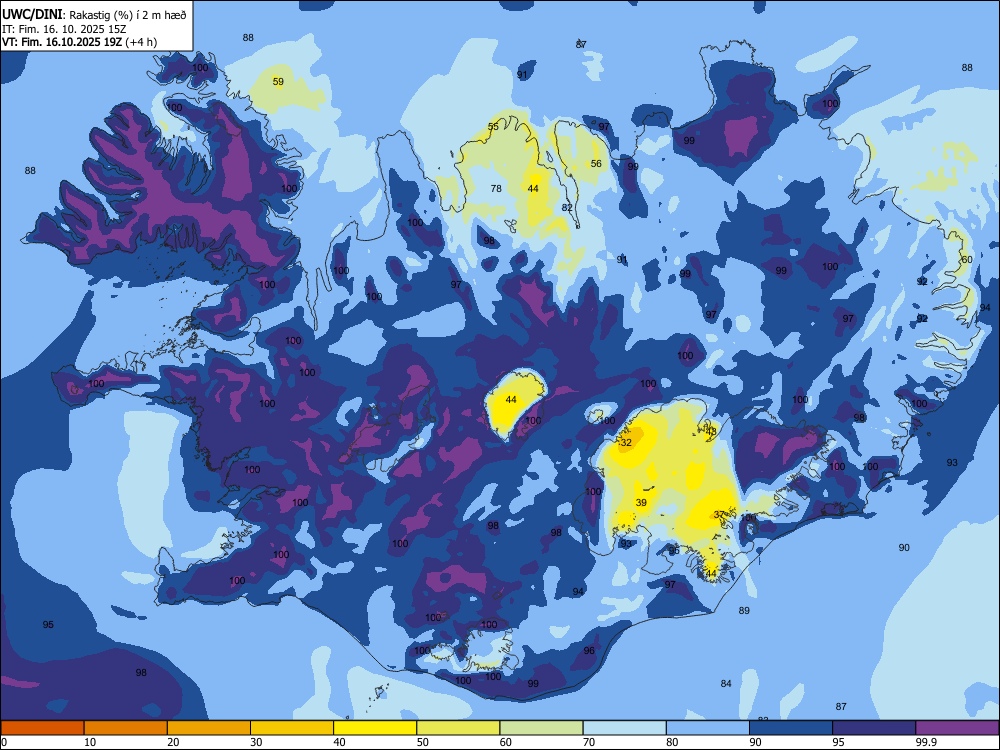Click the humidity value '37' on the map
The height and width of the screenshot is (750, 1000).
719,515
